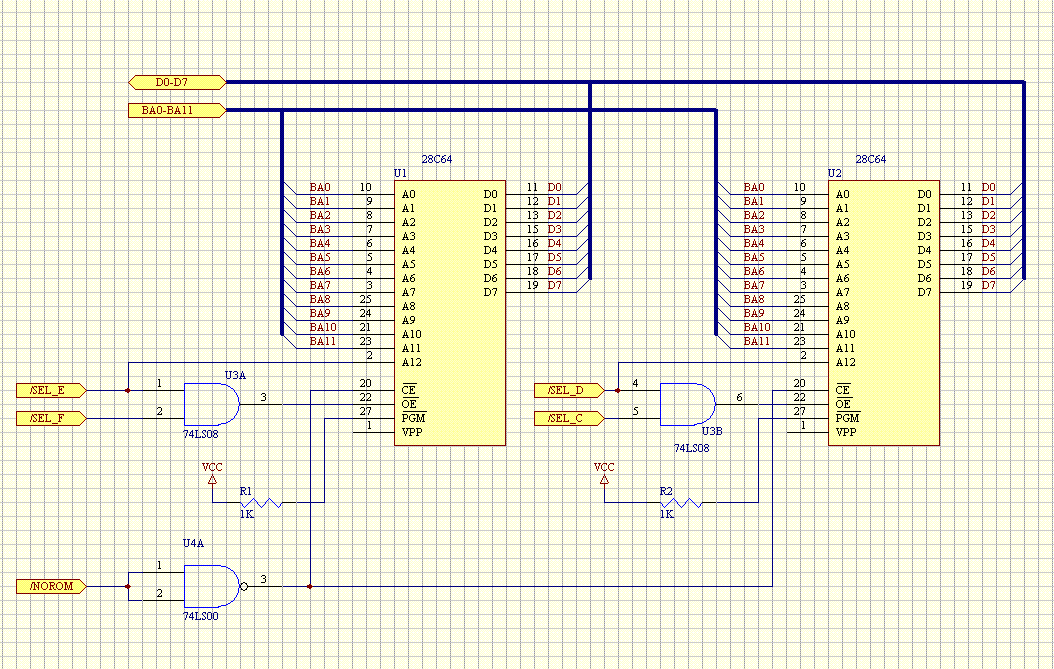
Task: Click the /SEL_F input port
Action: tap(51, 418)
